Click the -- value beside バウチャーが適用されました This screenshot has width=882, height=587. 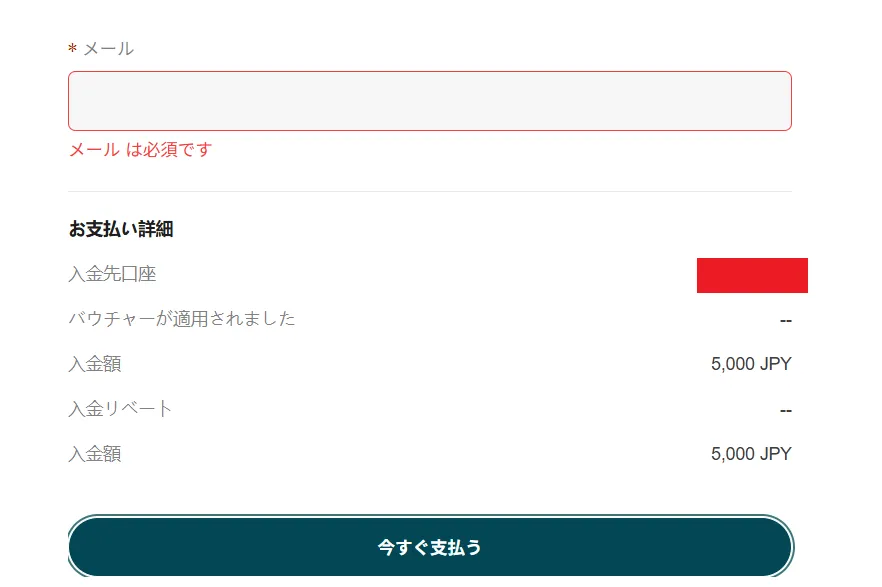pos(786,319)
